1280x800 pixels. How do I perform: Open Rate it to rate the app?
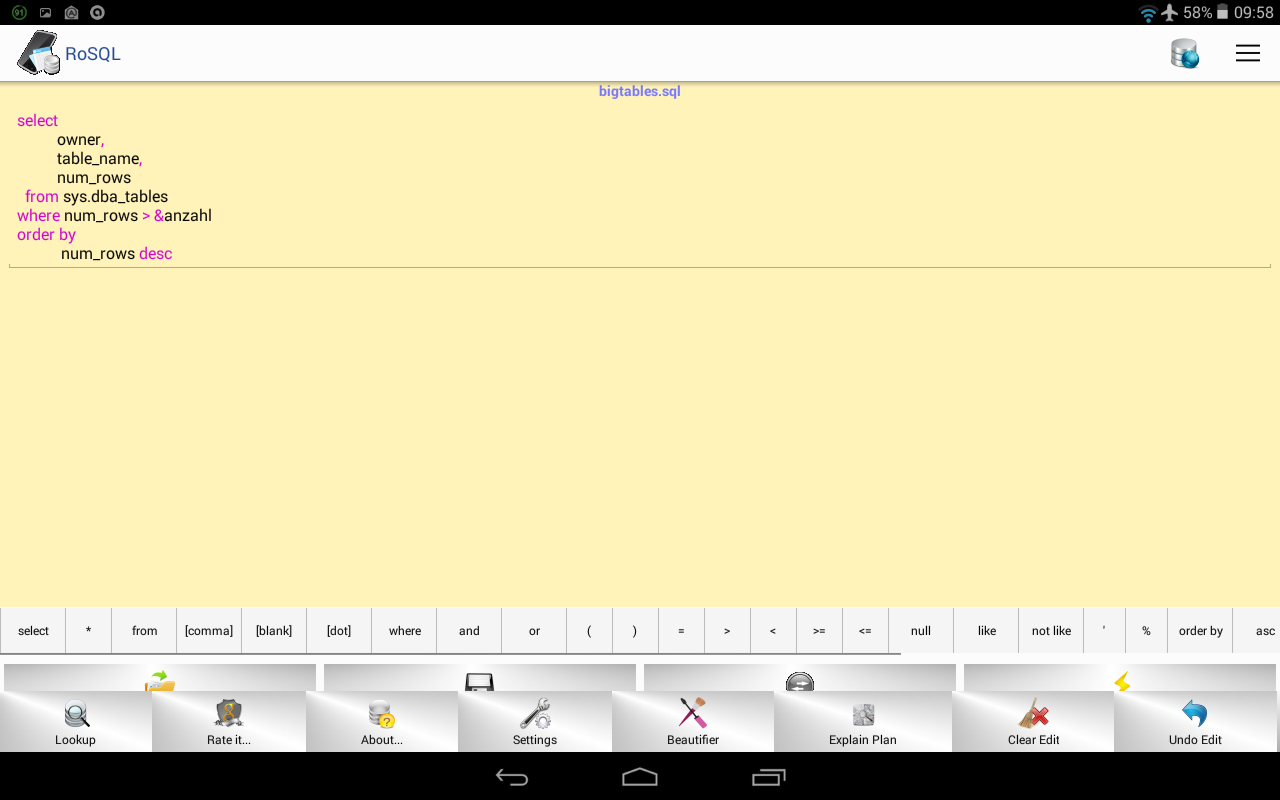pos(229,722)
